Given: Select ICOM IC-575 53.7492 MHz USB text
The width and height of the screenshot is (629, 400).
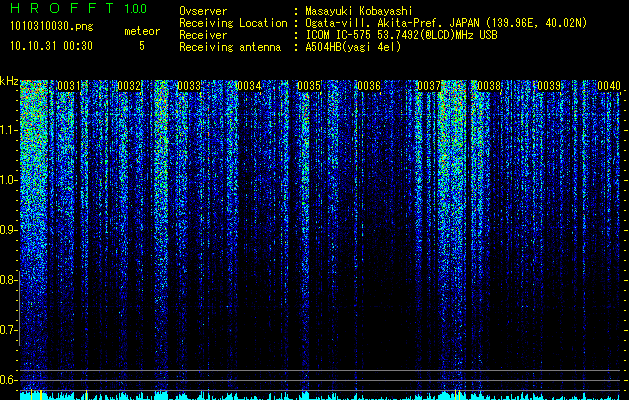Looking at the screenshot, I should [x=401, y=35].
